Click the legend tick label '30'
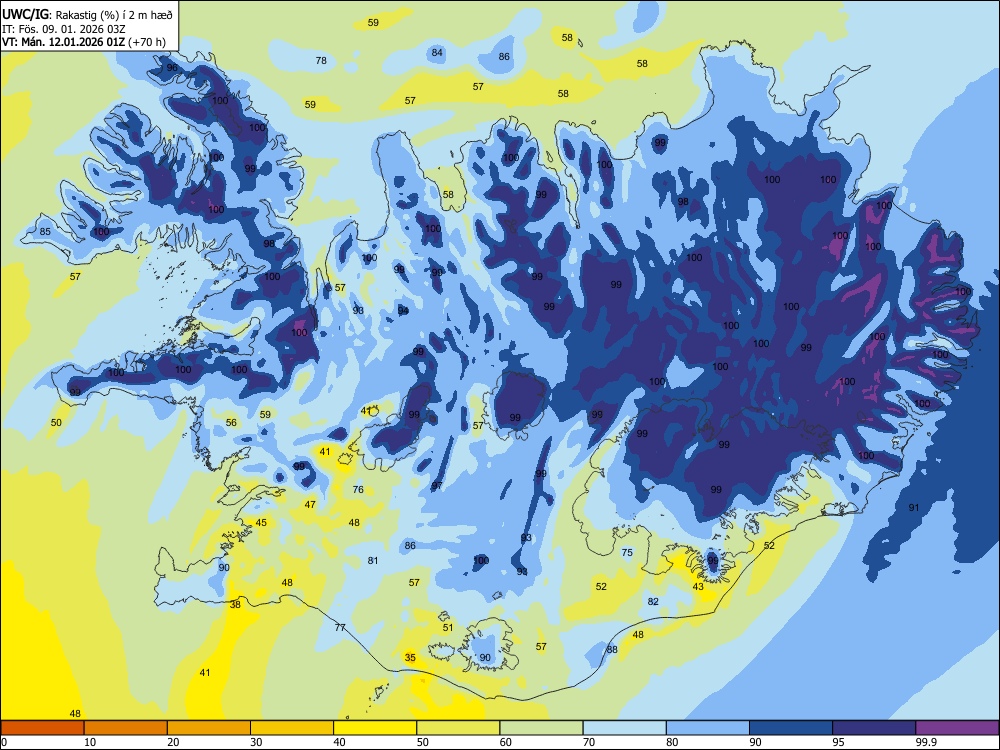Screen dimensions: 1000x750 [256, 742]
